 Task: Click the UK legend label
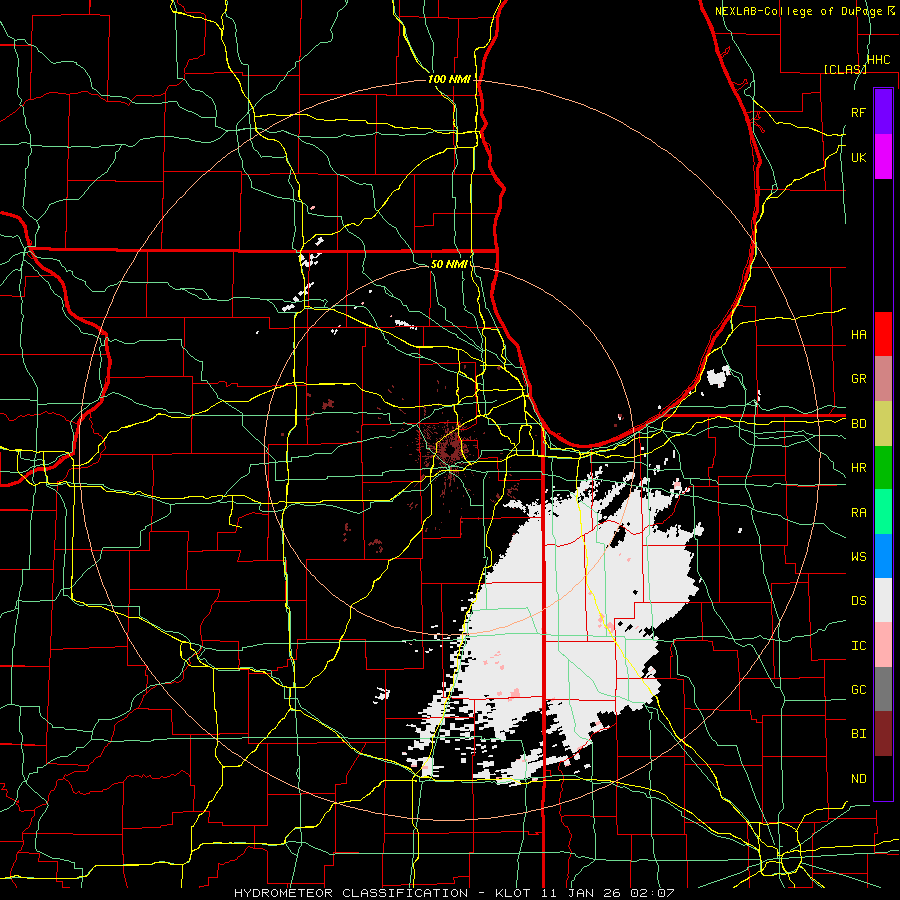[858, 157]
